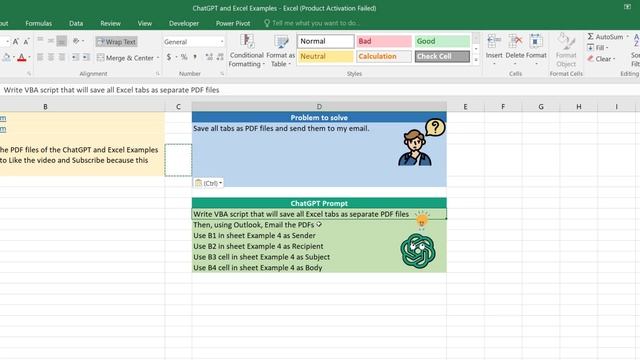The image size is (640, 360).
Task: Click the Clear eraser icon
Action: [x=591, y=59]
